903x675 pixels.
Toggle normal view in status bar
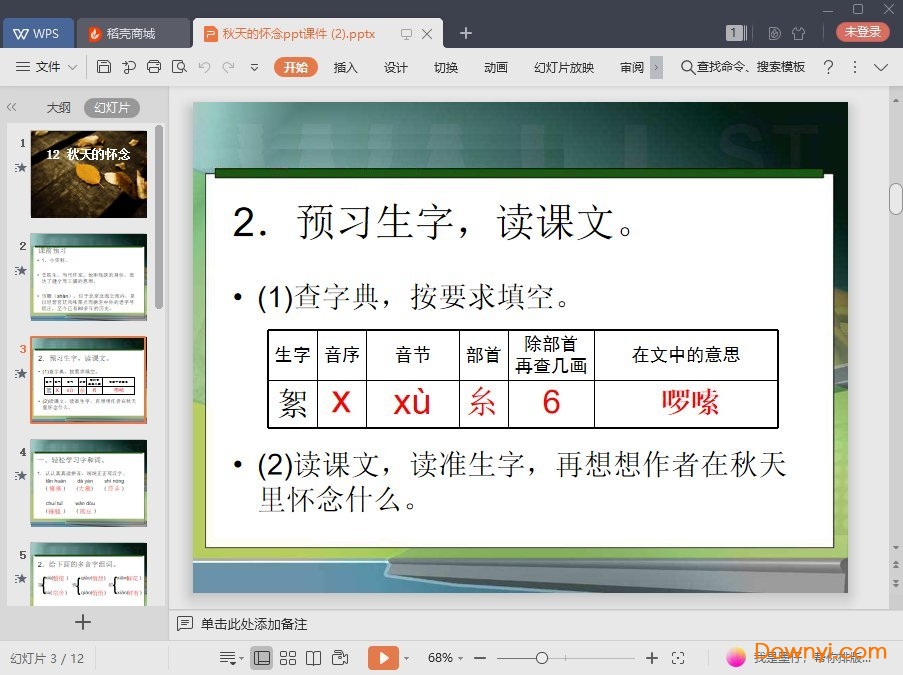click(261, 658)
